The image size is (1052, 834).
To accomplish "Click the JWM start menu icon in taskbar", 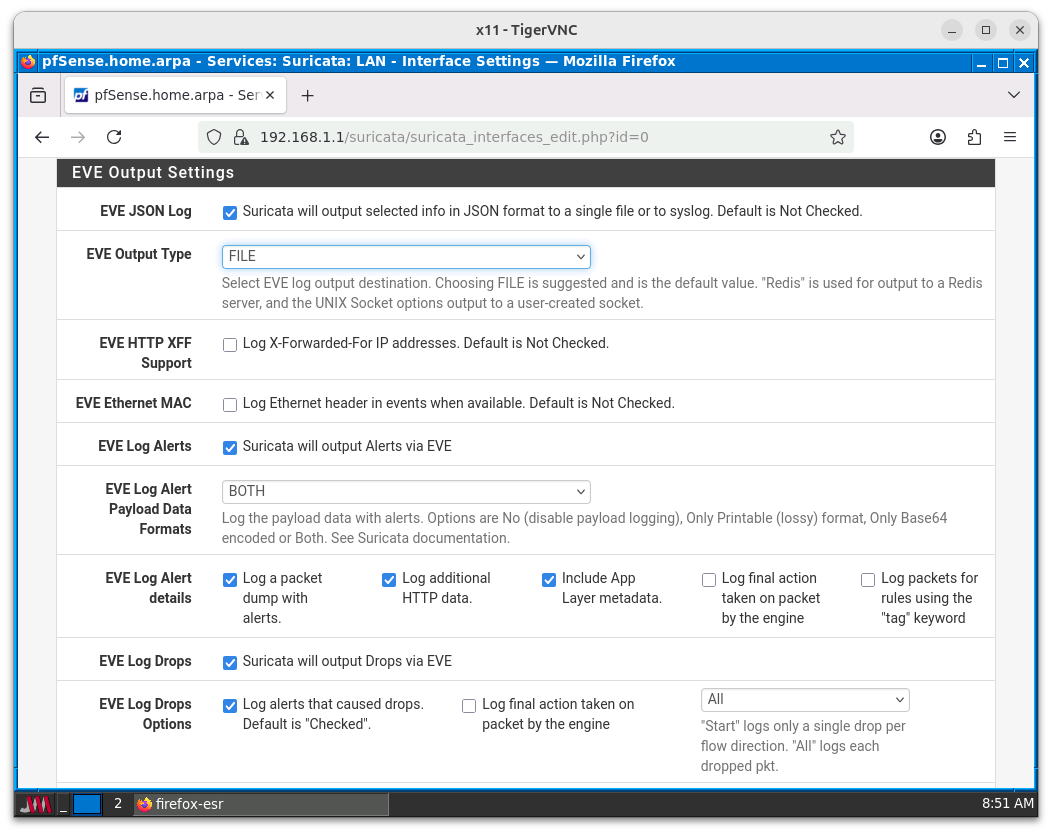I will coord(35,804).
